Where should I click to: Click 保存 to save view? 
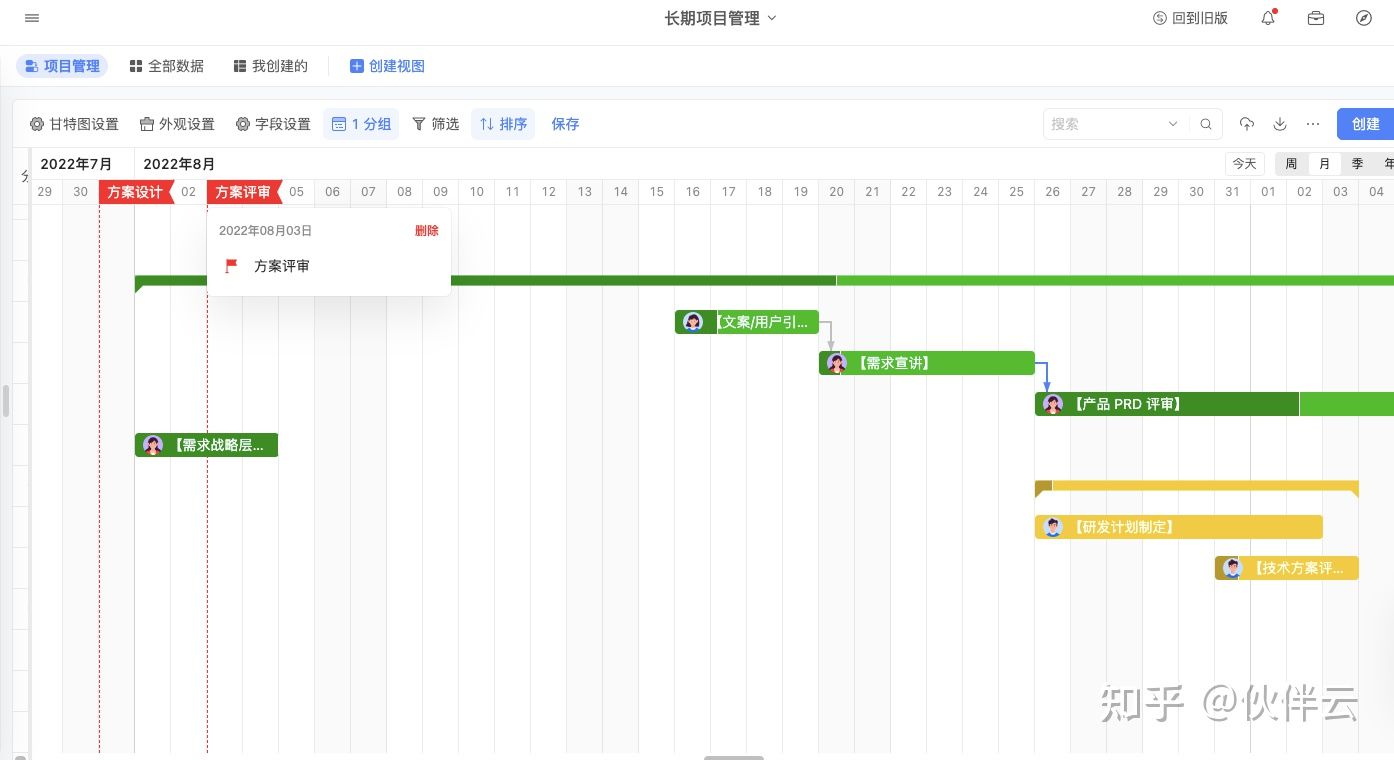[565, 124]
